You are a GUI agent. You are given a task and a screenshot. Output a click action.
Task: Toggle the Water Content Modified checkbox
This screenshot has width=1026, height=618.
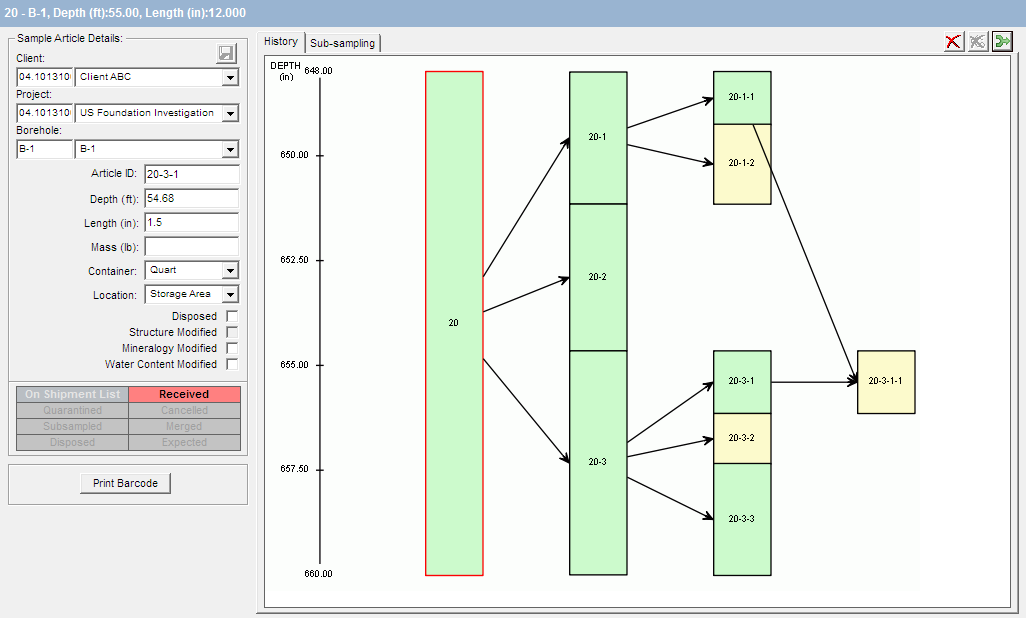[x=232, y=365]
